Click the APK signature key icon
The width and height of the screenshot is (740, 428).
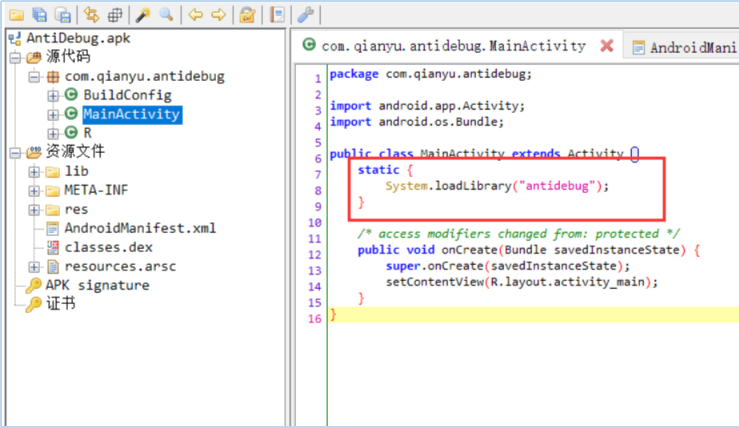point(34,285)
